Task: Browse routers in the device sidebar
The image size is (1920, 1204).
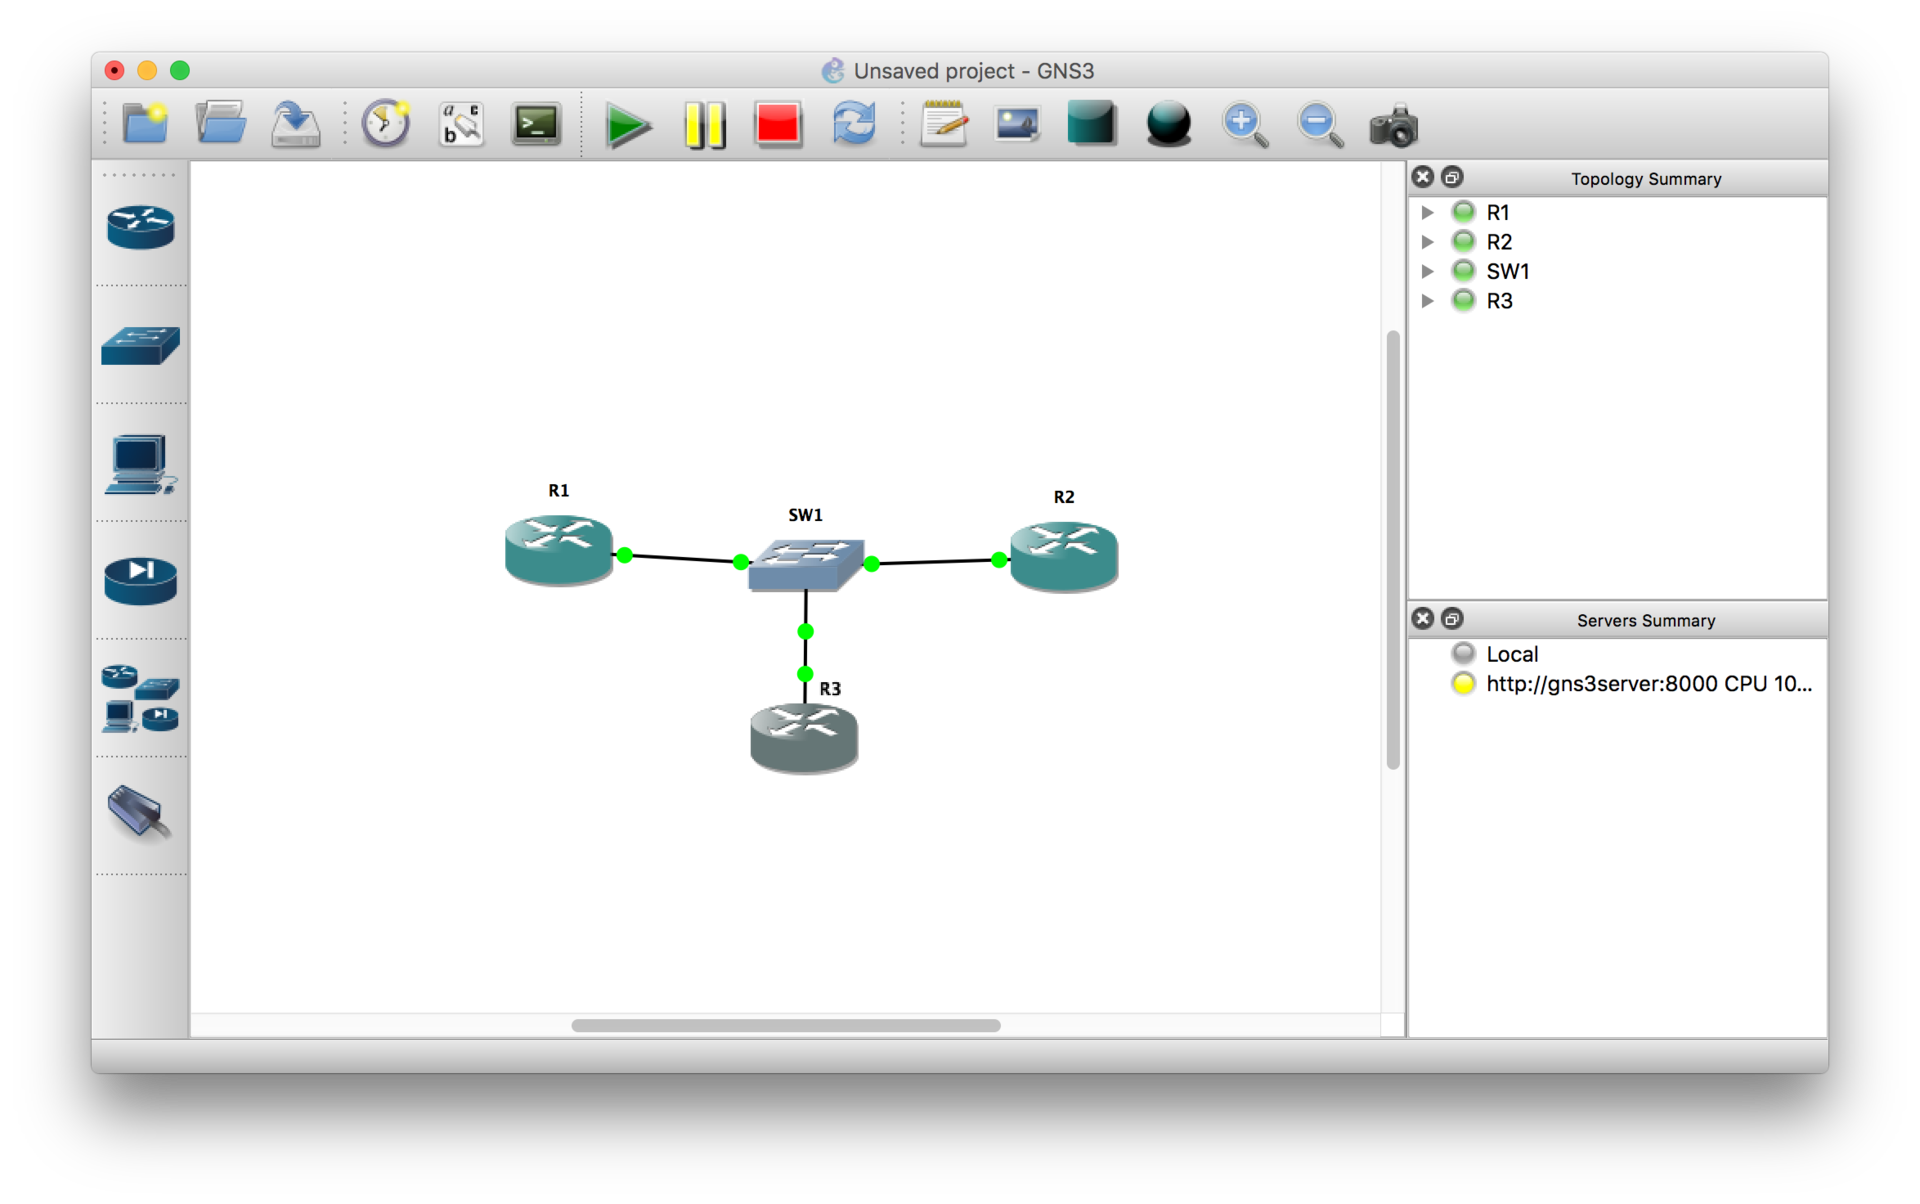Action: [x=141, y=227]
